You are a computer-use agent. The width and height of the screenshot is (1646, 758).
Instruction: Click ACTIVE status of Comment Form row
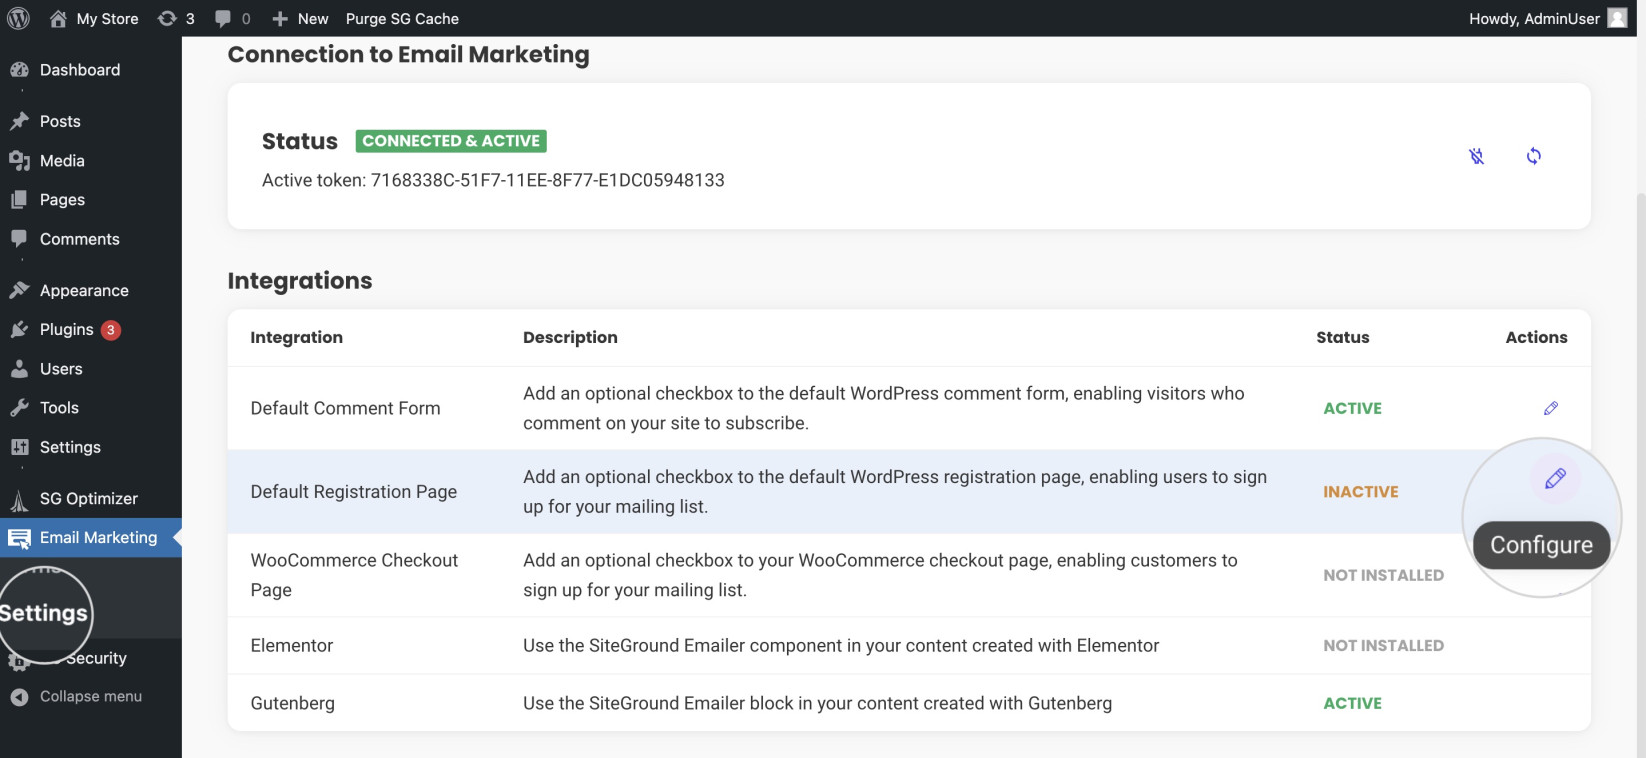[1353, 408]
